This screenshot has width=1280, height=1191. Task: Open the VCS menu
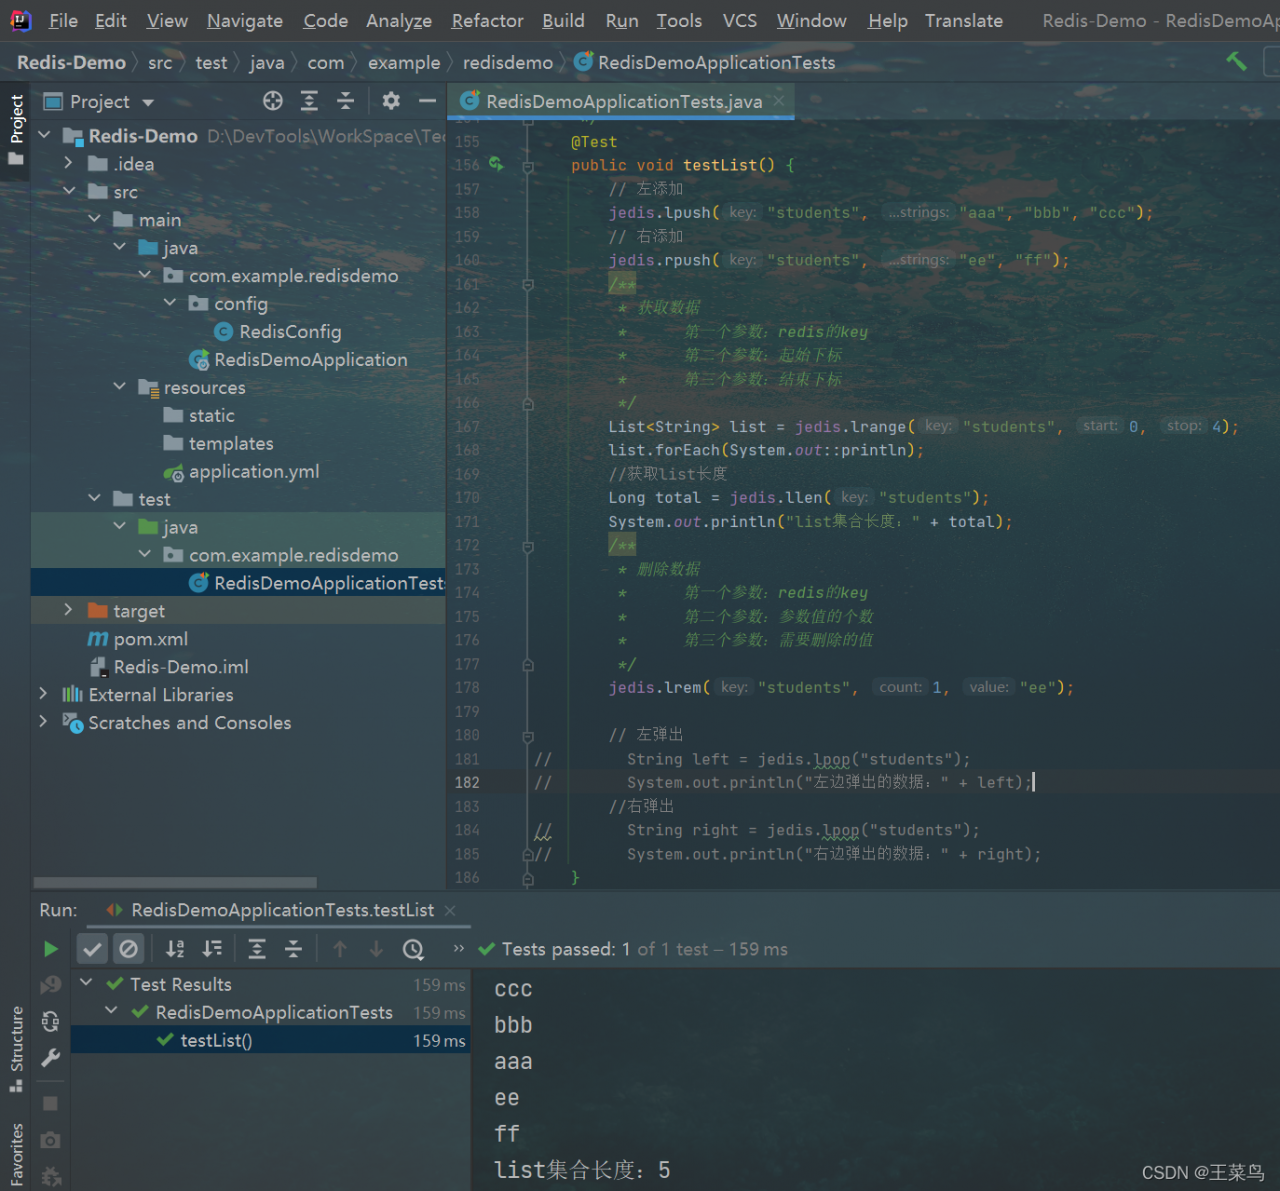tap(740, 21)
